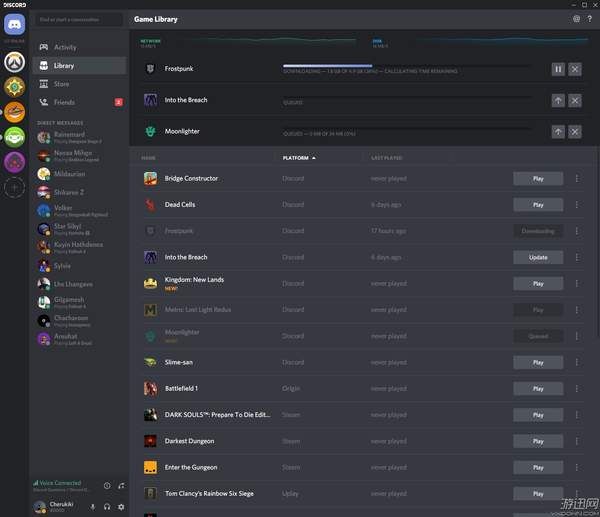Image resolution: width=600 pixels, height=517 pixels.
Task: Add a new server with plus icon
Action: (x=15, y=188)
